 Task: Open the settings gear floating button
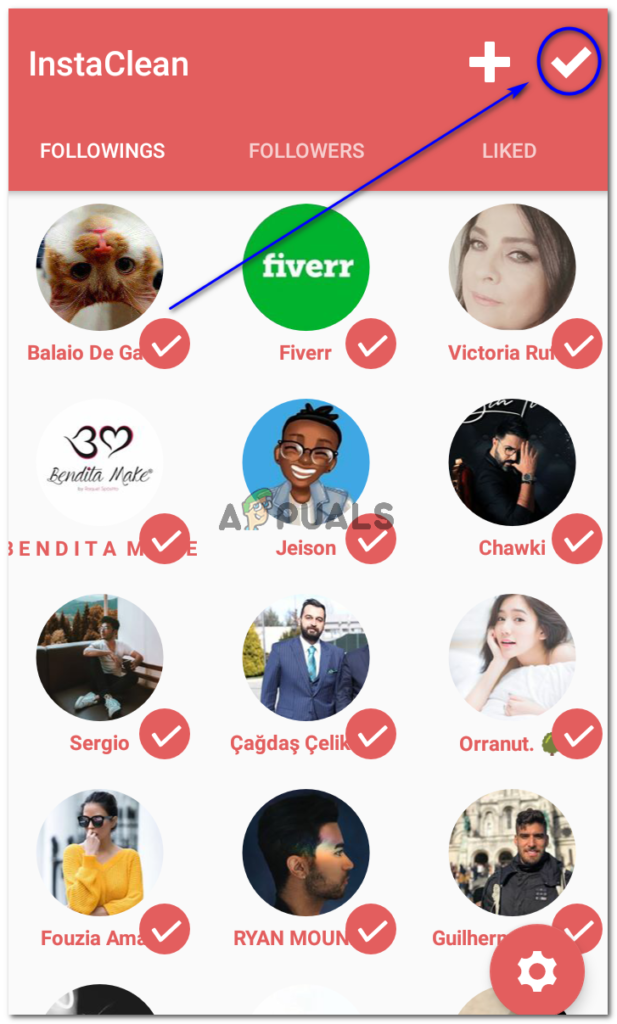tap(537, 971)
